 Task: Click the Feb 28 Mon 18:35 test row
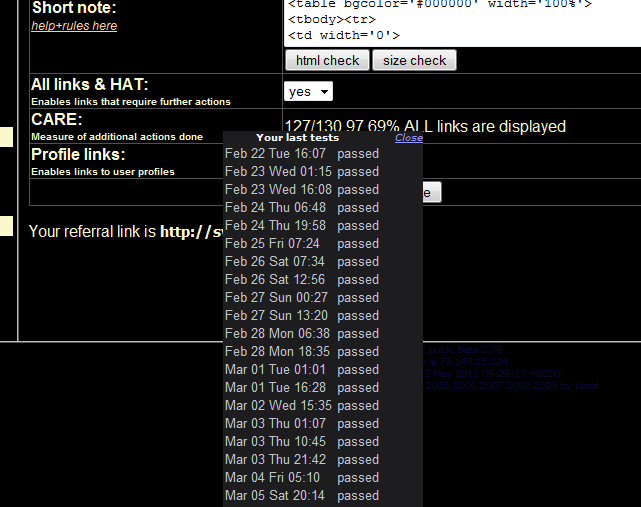(x=302, y=352)
